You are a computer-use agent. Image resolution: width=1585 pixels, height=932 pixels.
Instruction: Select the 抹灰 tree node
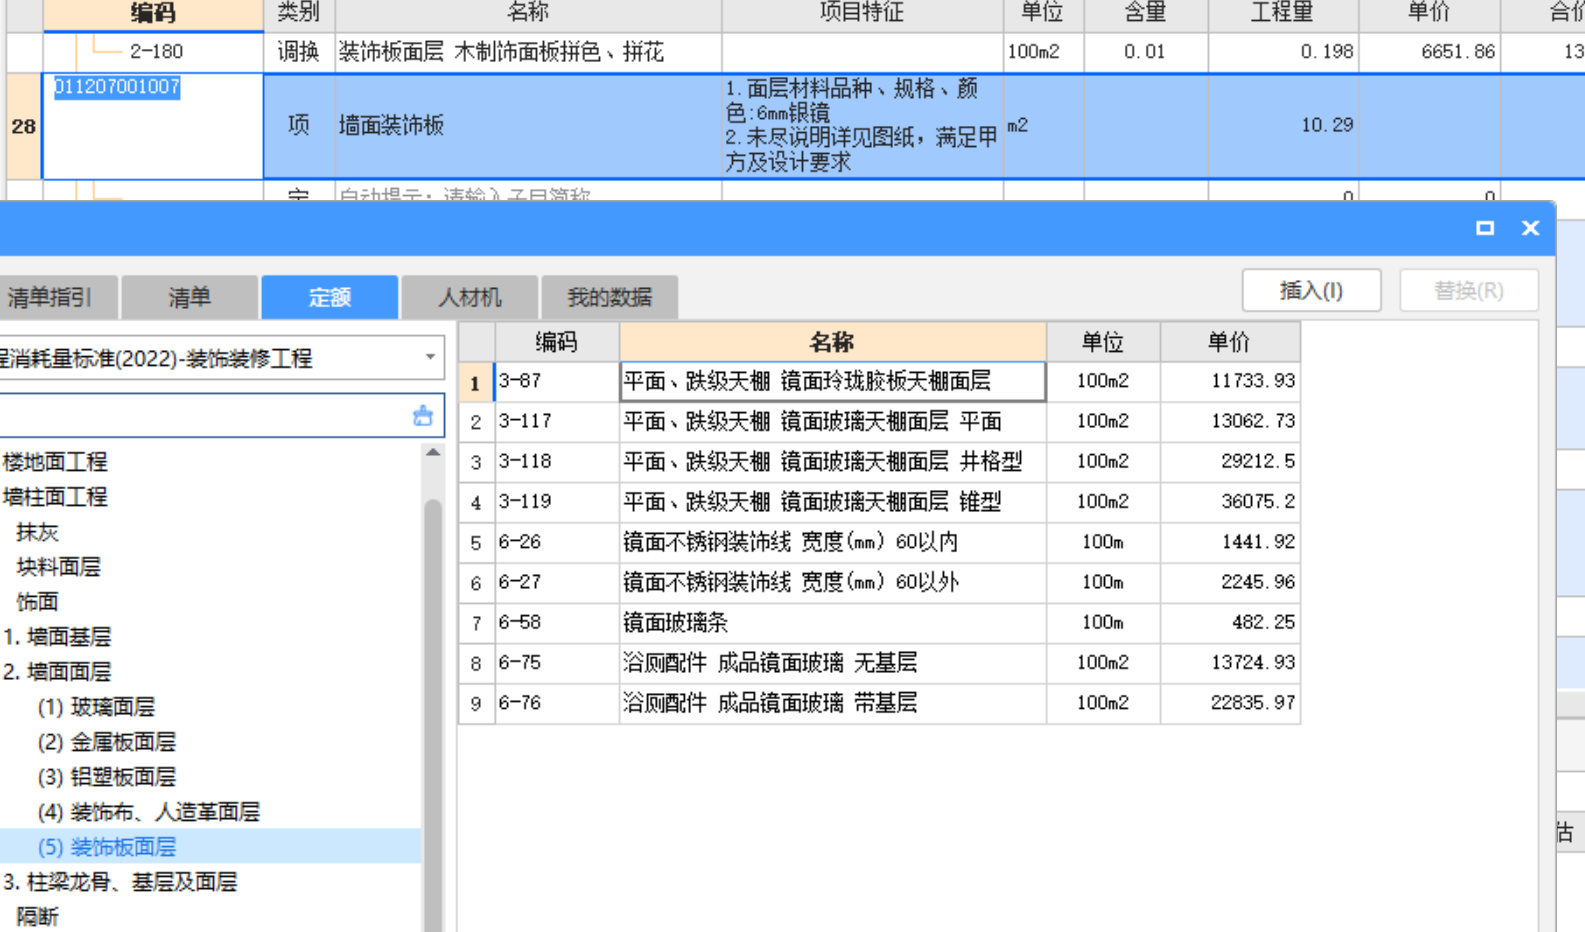pyautogui.click(x=37, y=532)
